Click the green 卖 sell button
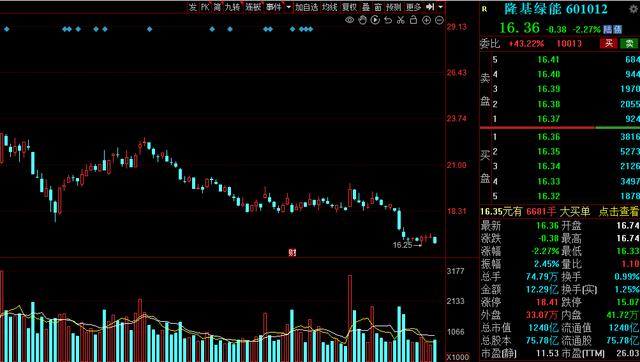 click(x=629, y=43)
